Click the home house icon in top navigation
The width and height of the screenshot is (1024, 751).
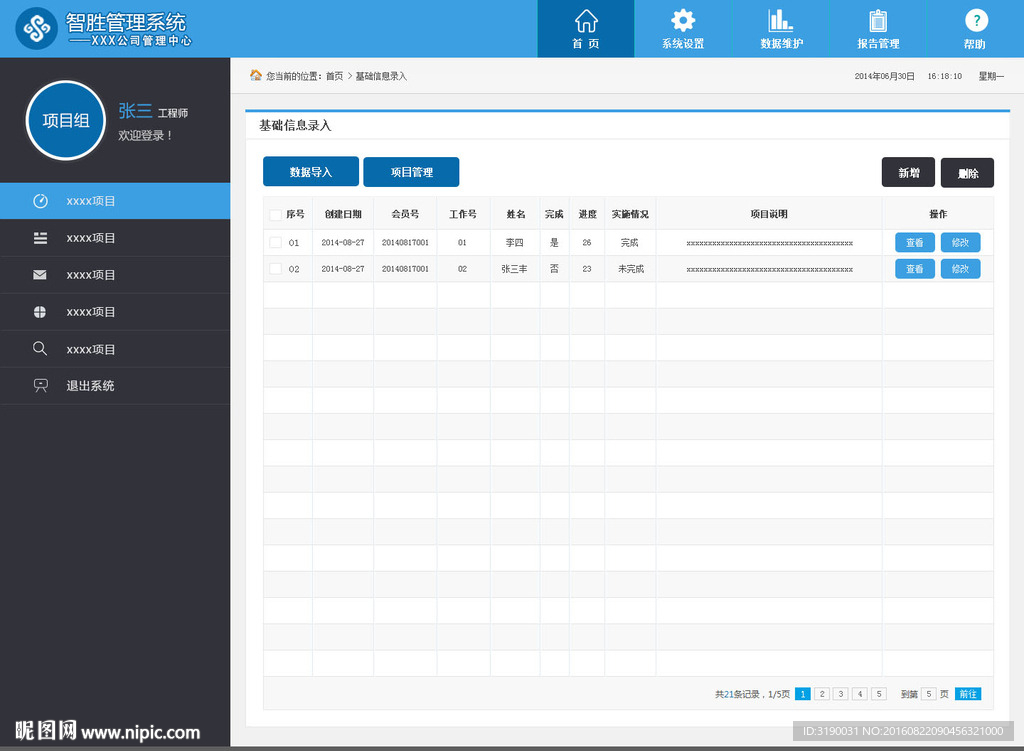tap(586, 21)
